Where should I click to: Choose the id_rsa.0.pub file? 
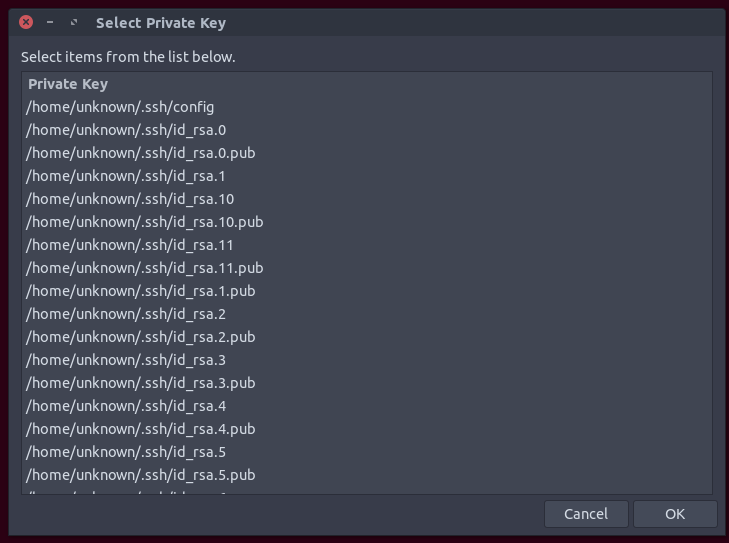pyautogui.click(x=141, y=153)
